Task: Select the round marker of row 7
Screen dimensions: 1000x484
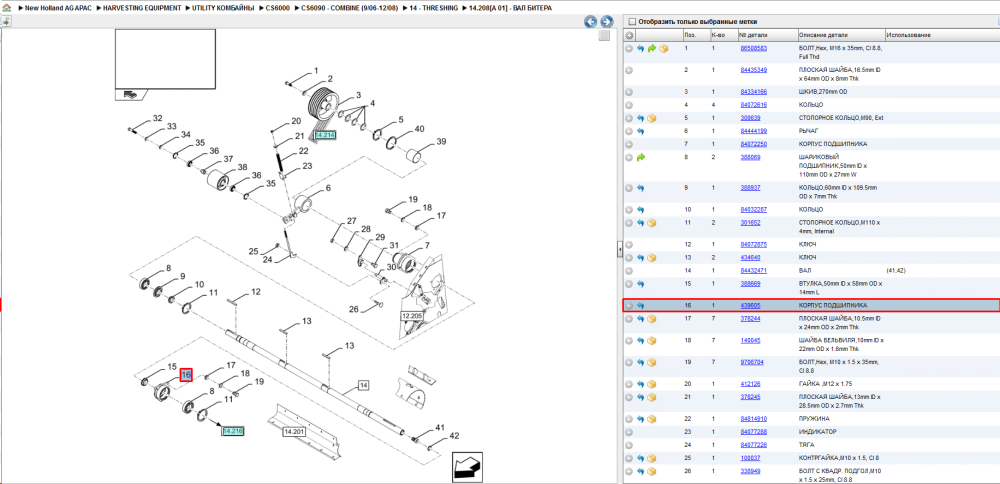Action: tap(629, 144)
